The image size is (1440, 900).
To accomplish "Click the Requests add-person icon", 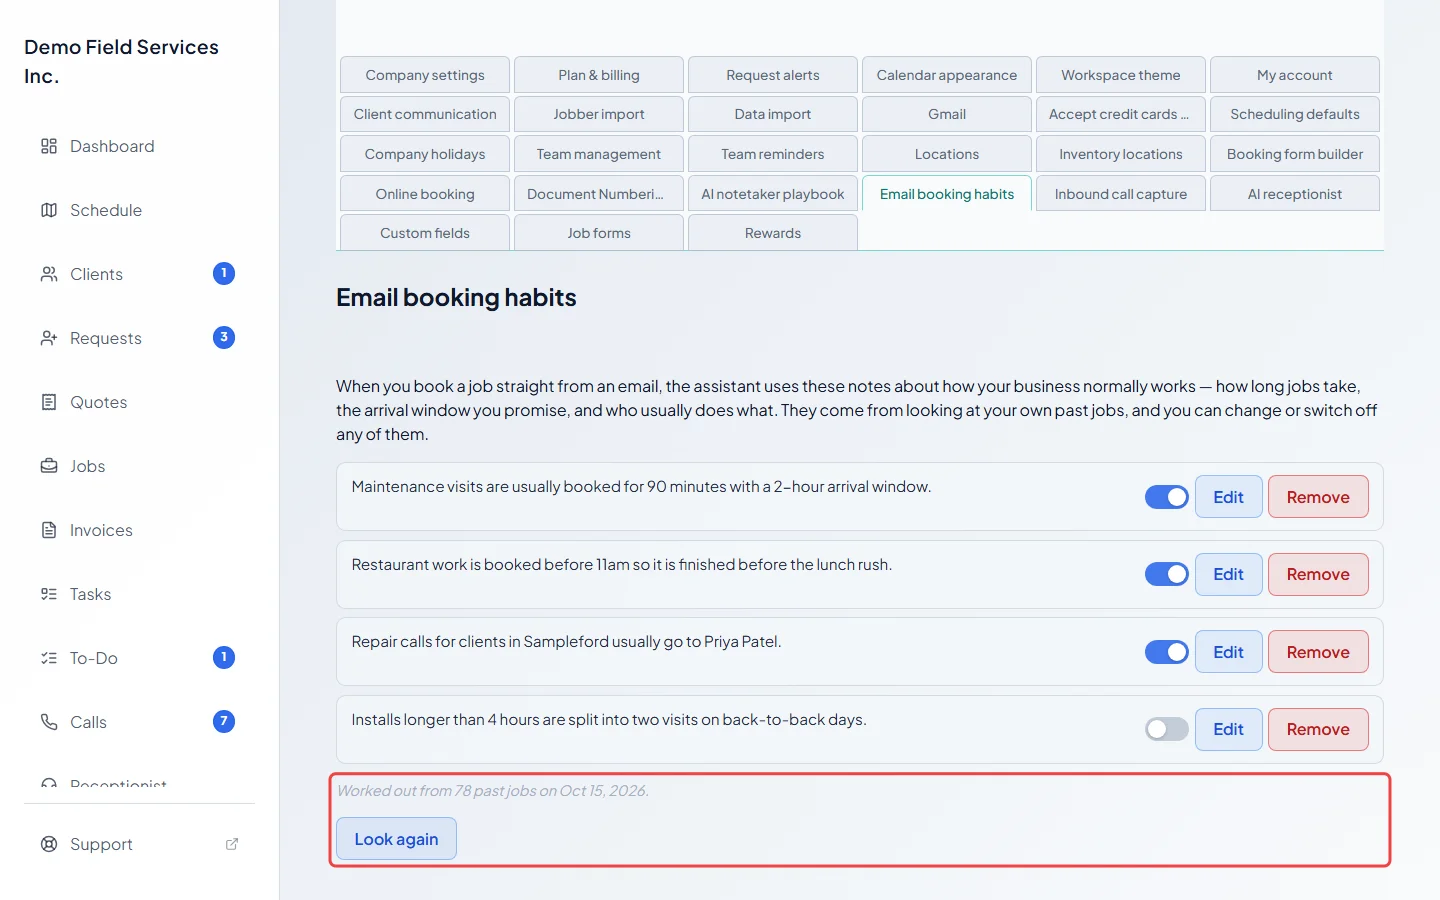I will [49, 338].
